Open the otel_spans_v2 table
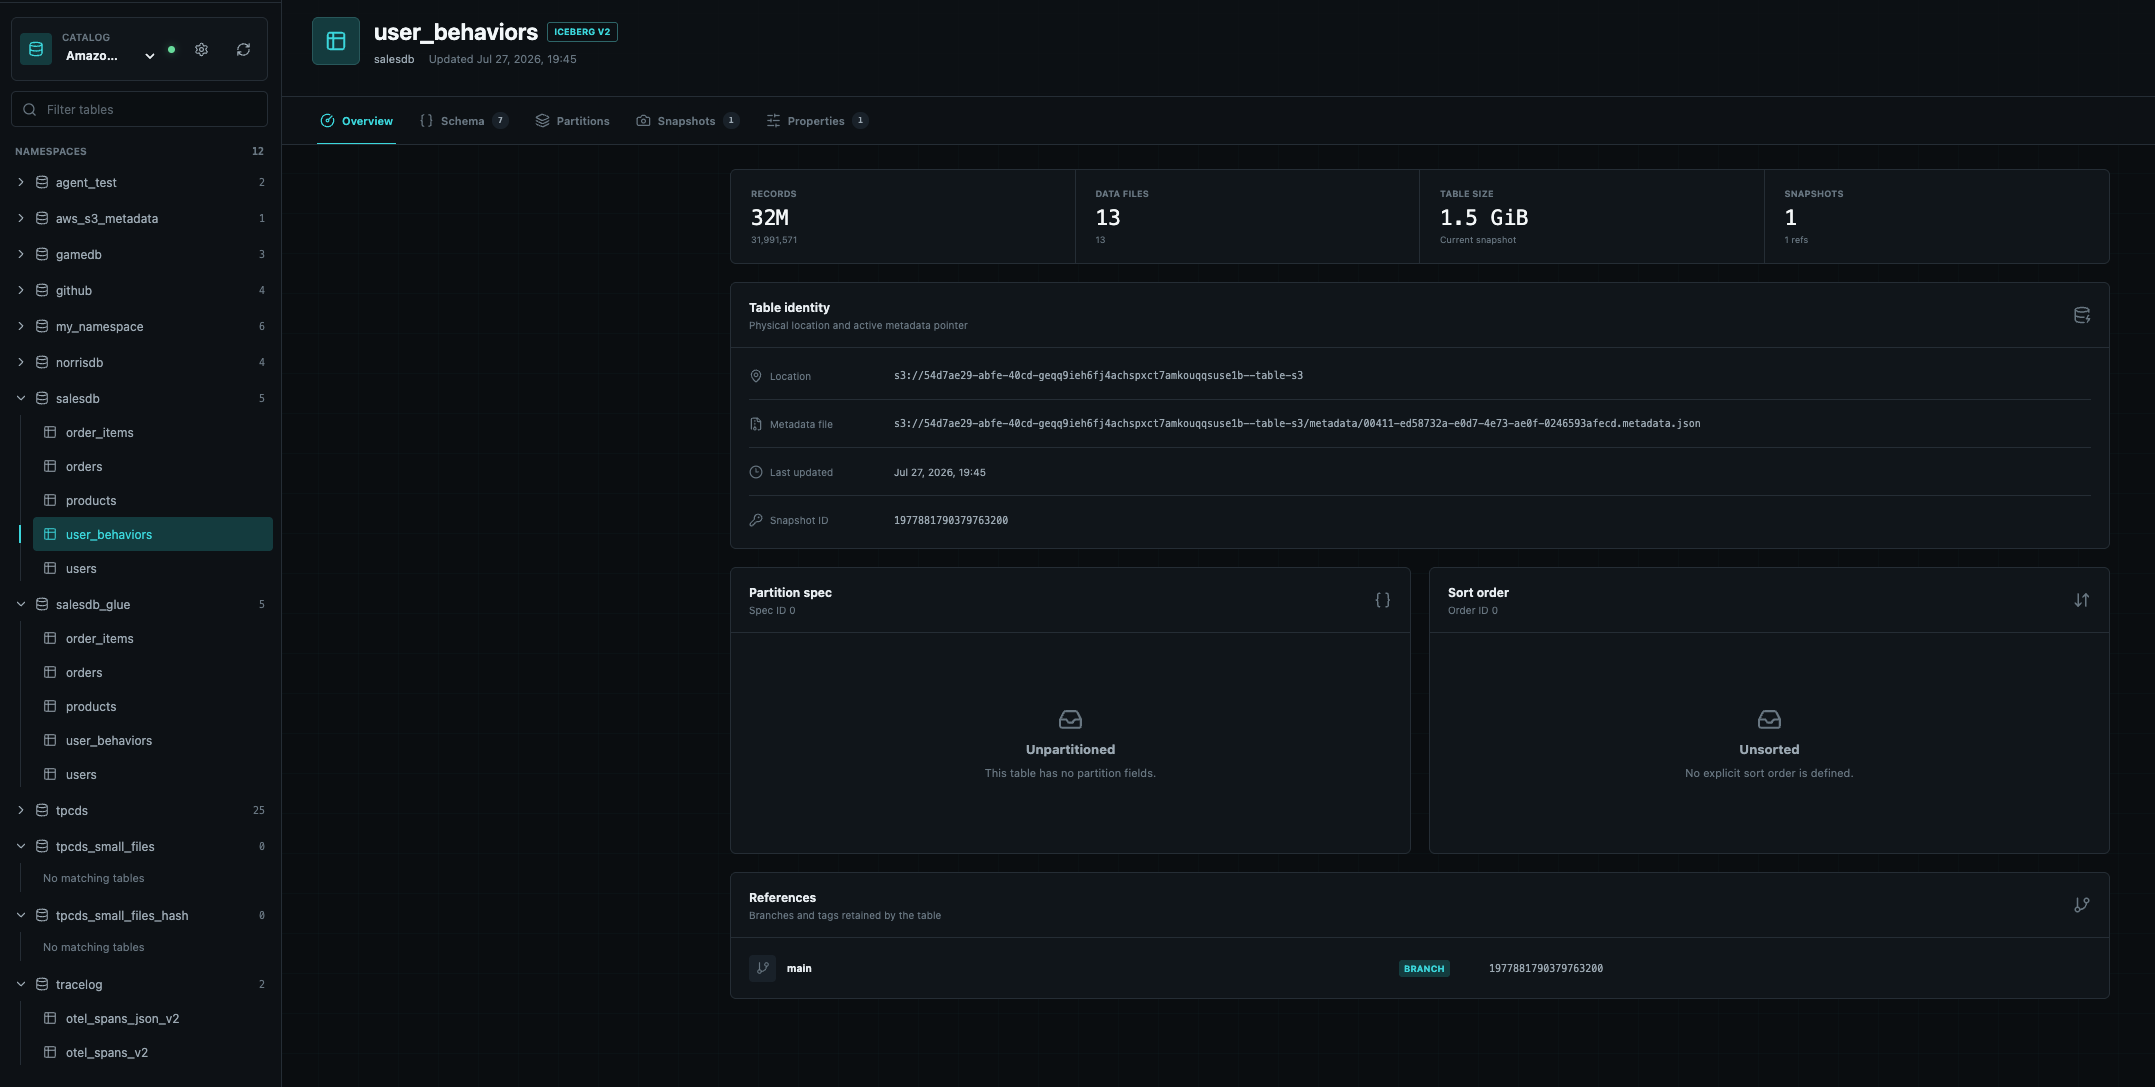Image resolution: width=2155 pixels, height=1087 pixels. pos(153,1052)
